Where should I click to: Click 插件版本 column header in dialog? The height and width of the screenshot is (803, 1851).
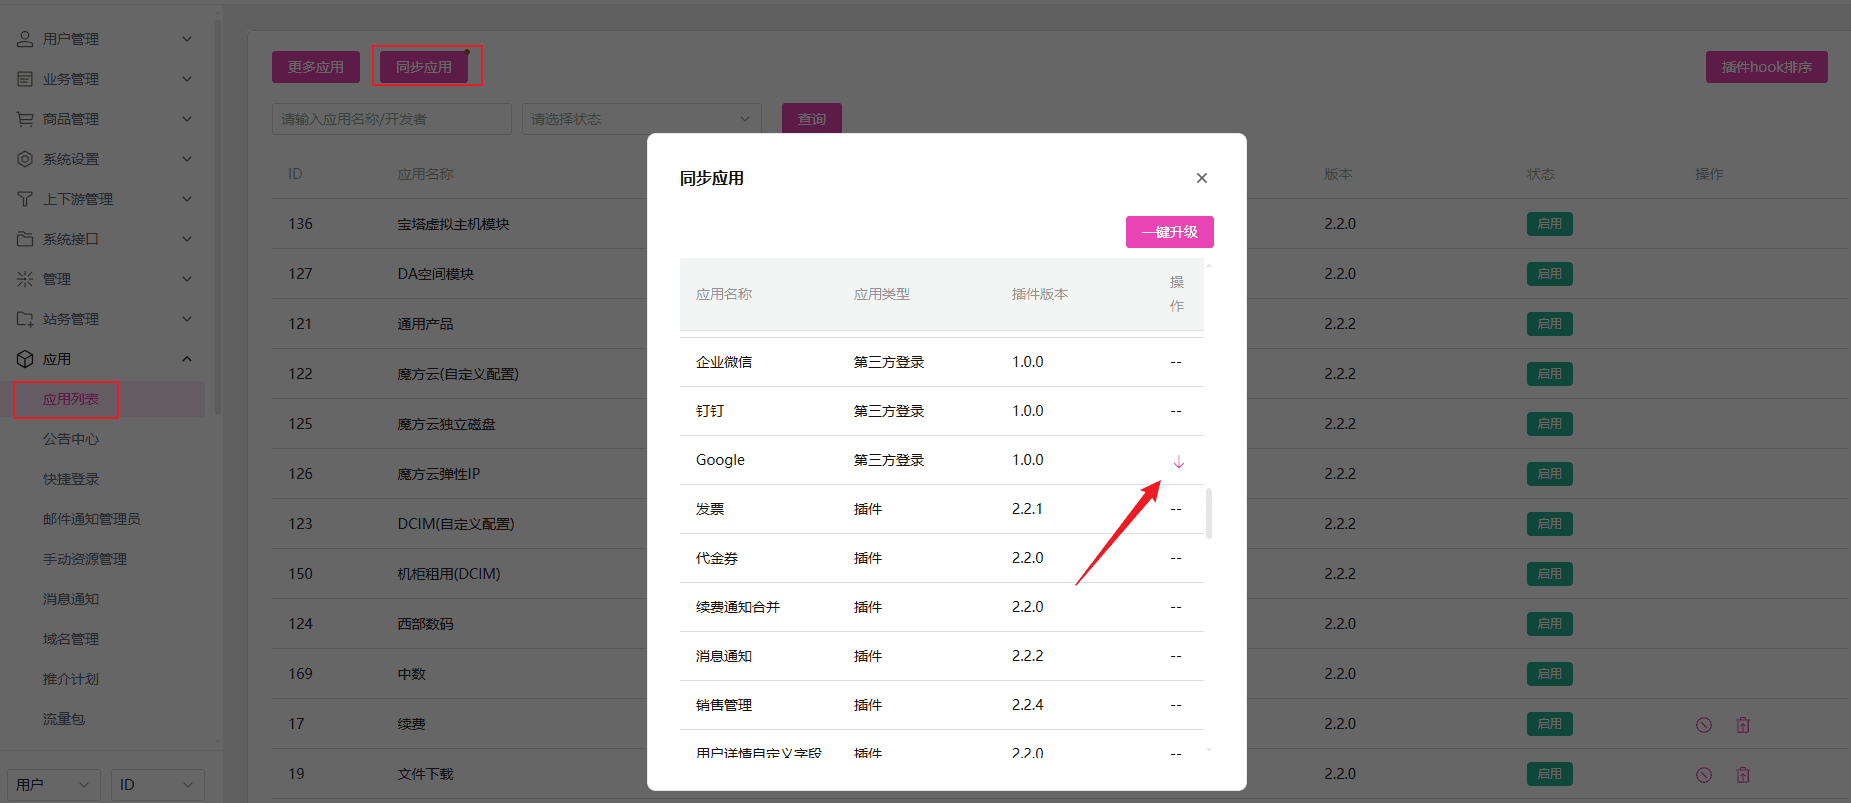1040,294
